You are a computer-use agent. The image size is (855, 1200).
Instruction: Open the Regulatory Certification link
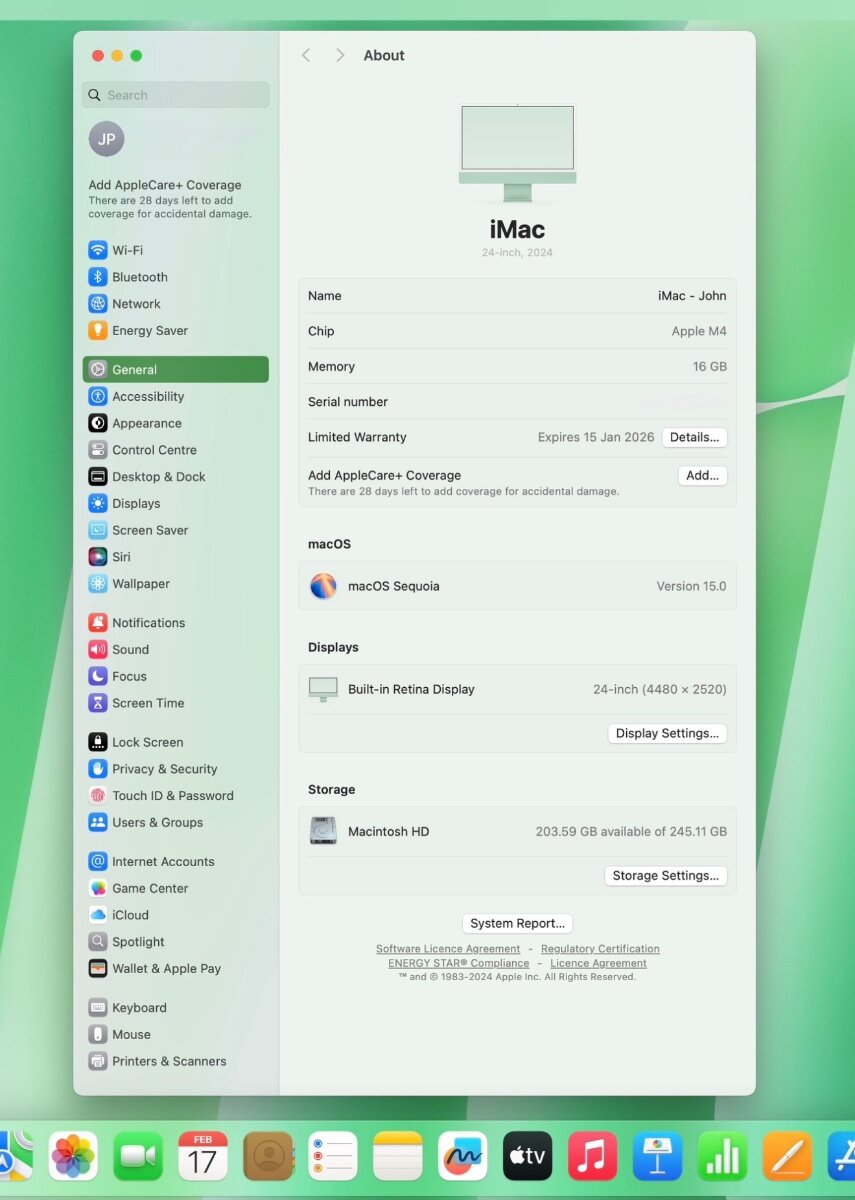(600, 949)
